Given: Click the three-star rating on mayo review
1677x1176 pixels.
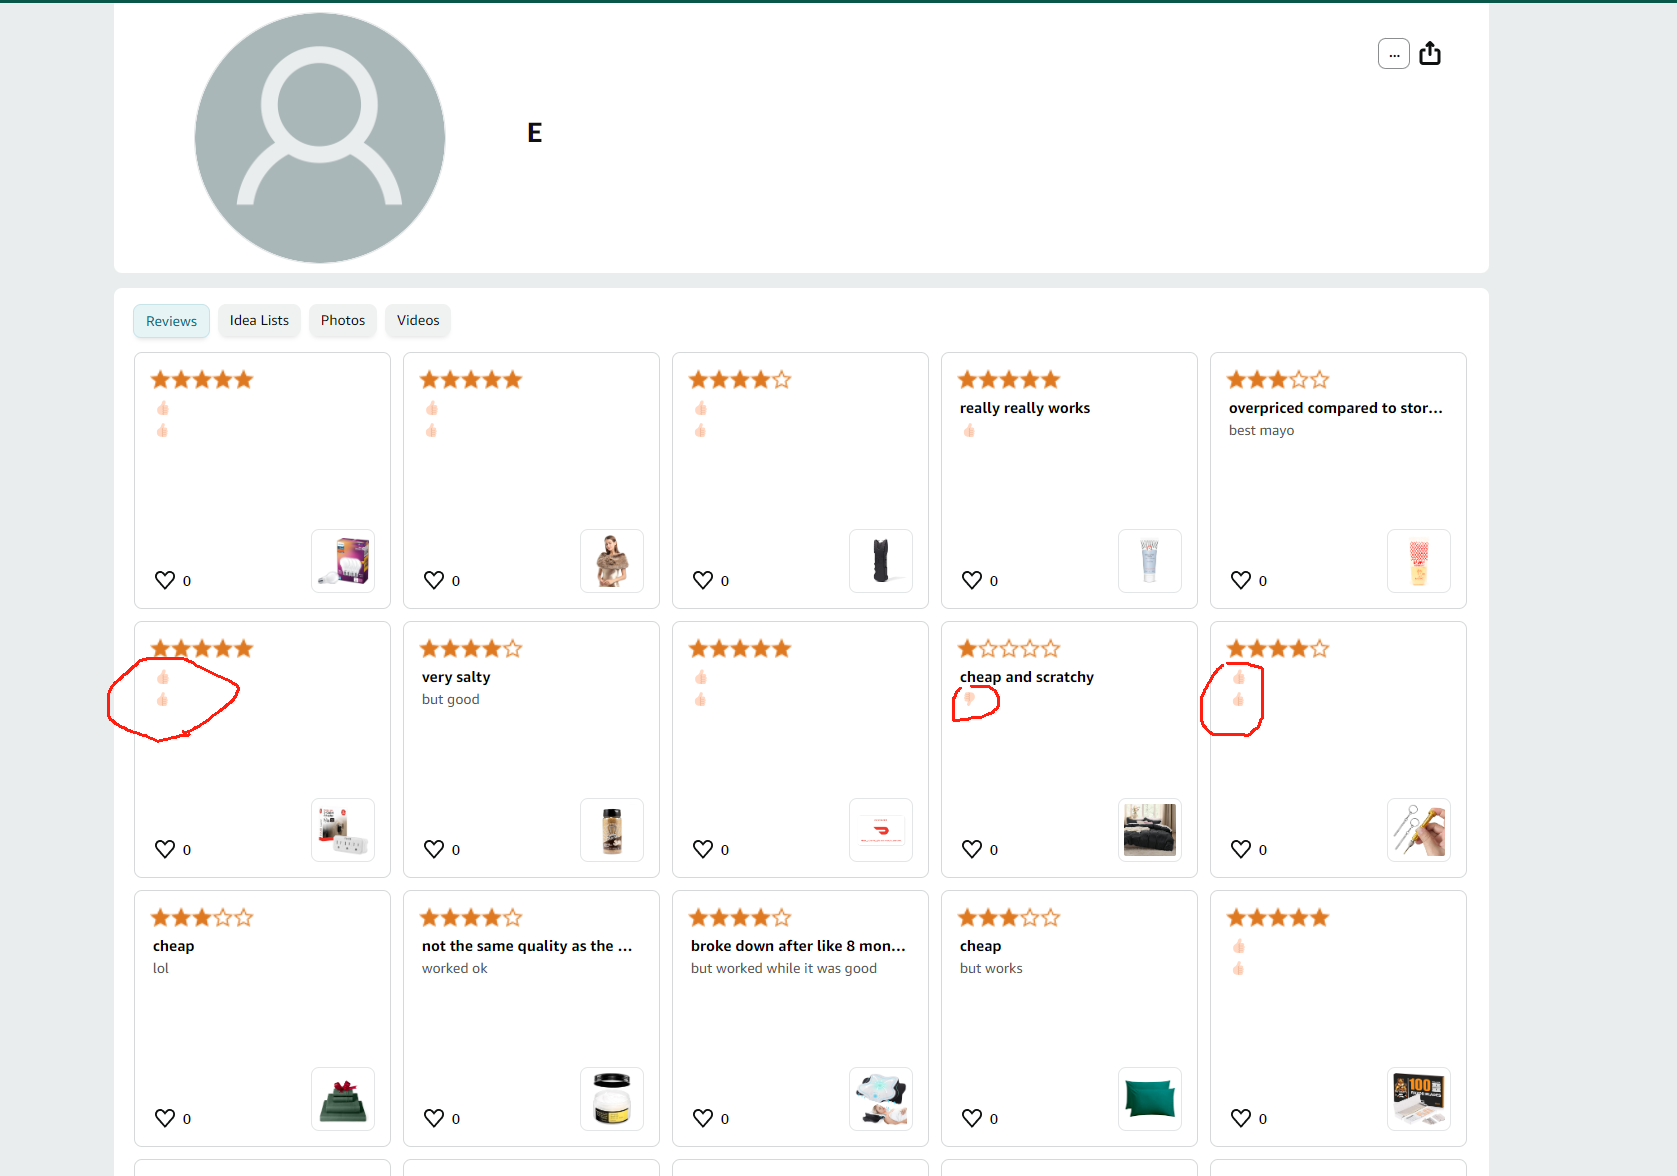Looking at the screenshot, I should pyautogui.click(x=1278, y=380).
